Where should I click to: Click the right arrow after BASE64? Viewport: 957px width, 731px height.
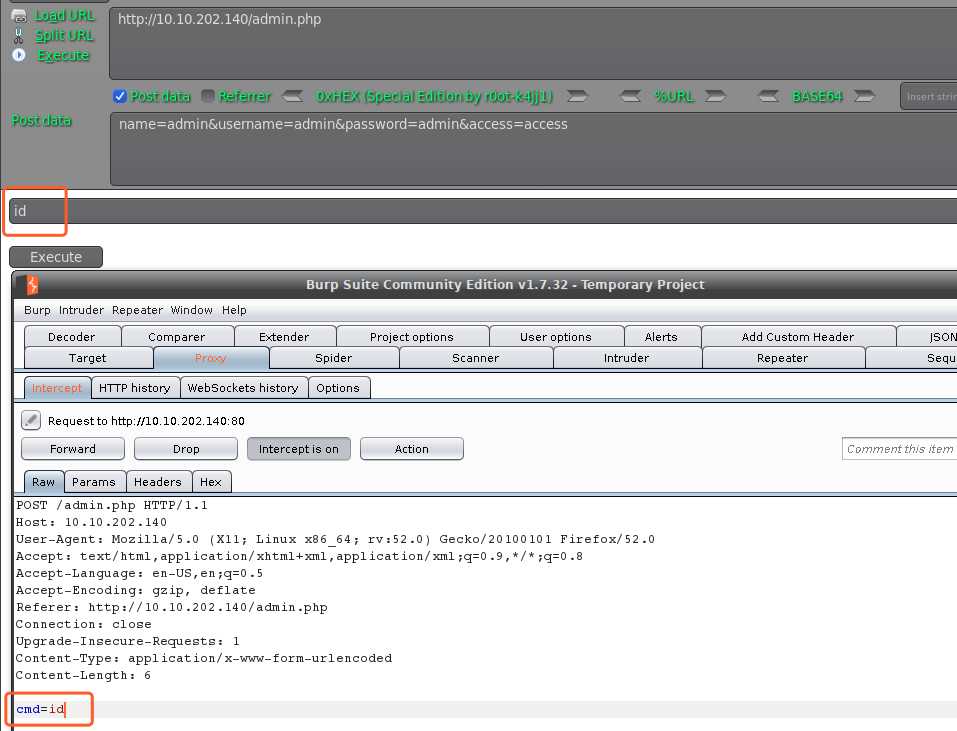[864, 96]
